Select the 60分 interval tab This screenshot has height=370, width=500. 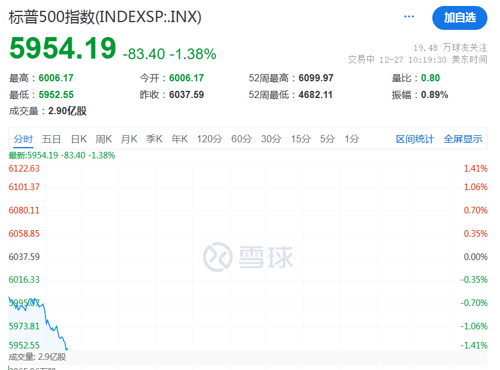(242, 139)
